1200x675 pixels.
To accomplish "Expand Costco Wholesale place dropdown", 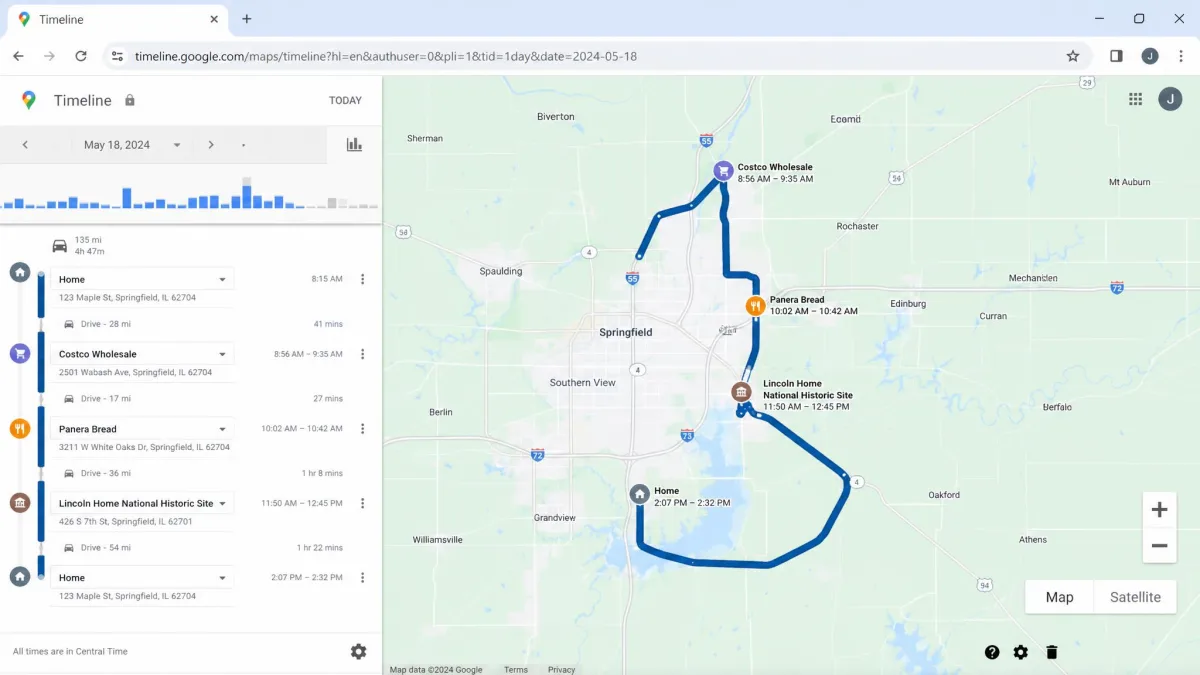I will pos(222,354).
